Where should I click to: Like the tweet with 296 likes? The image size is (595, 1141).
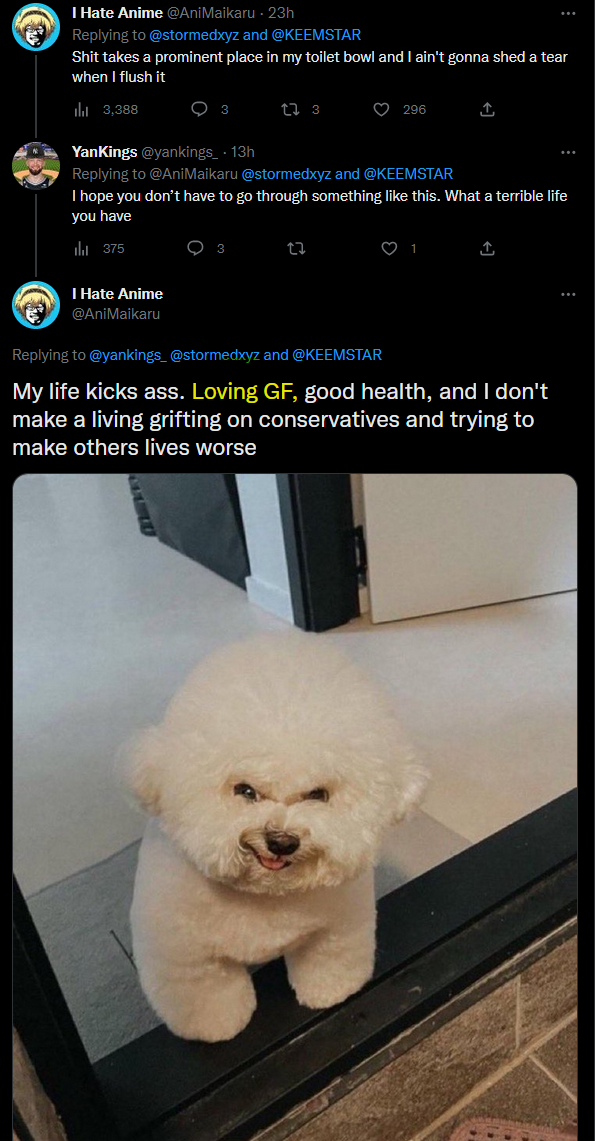click(x=399, y=110)
